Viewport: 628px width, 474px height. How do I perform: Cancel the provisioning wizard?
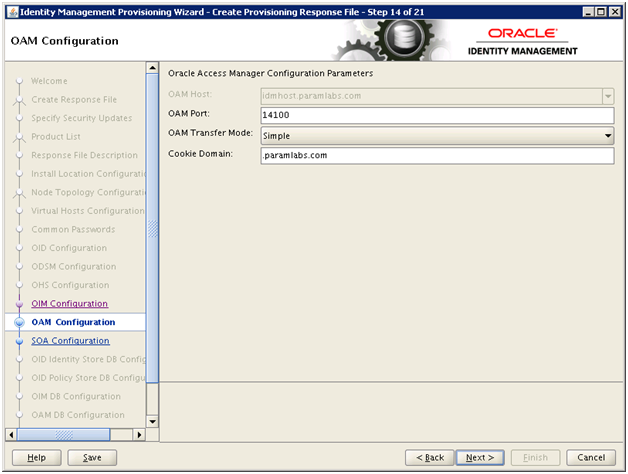(591, 457)
